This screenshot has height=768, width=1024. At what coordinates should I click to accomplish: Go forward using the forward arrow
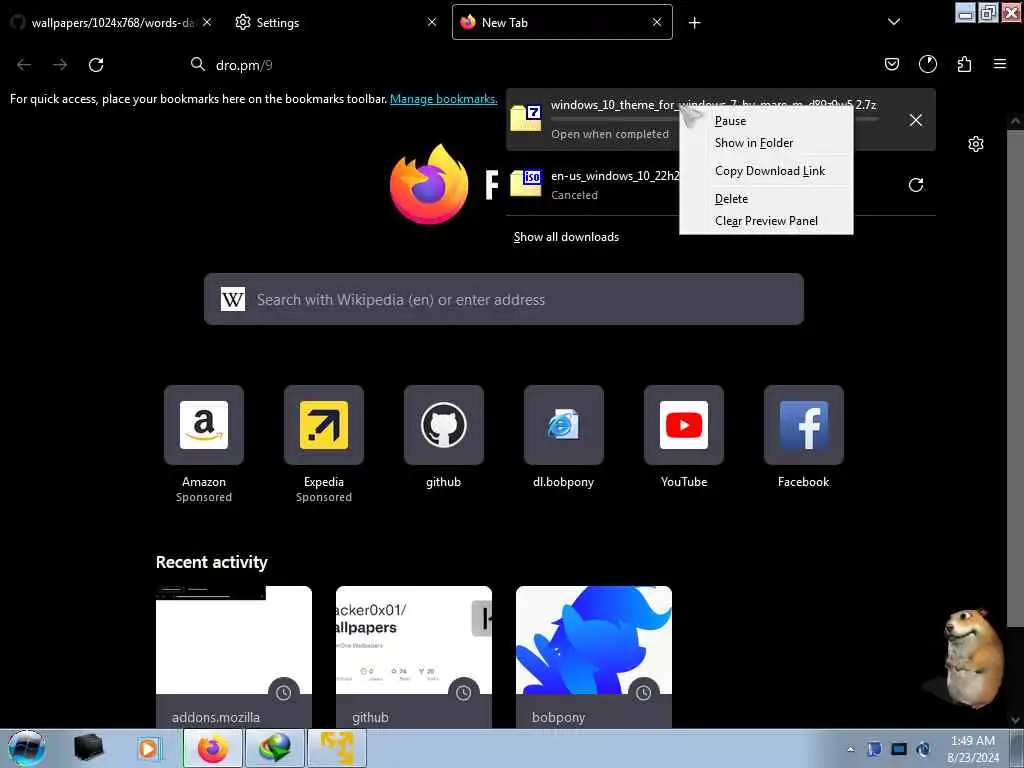click(x=60, y=65)
